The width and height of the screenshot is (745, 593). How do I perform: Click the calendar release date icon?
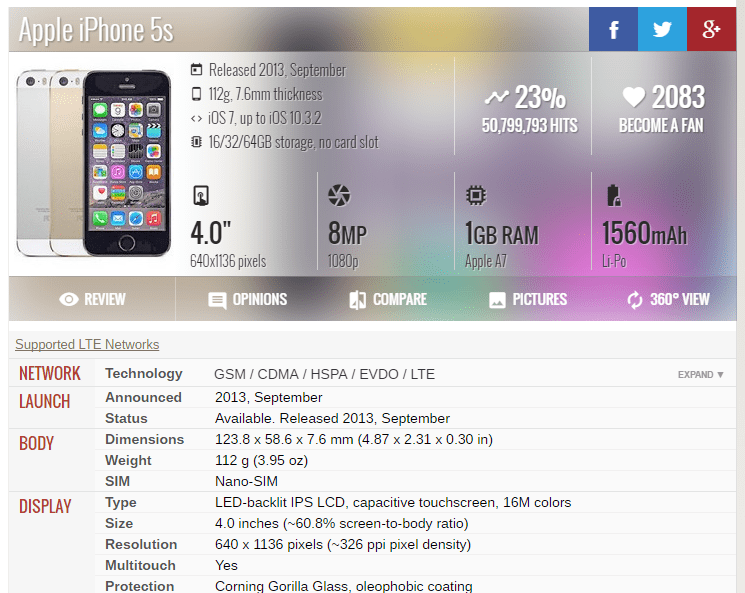pyautogui.click(x=196, y=69)
